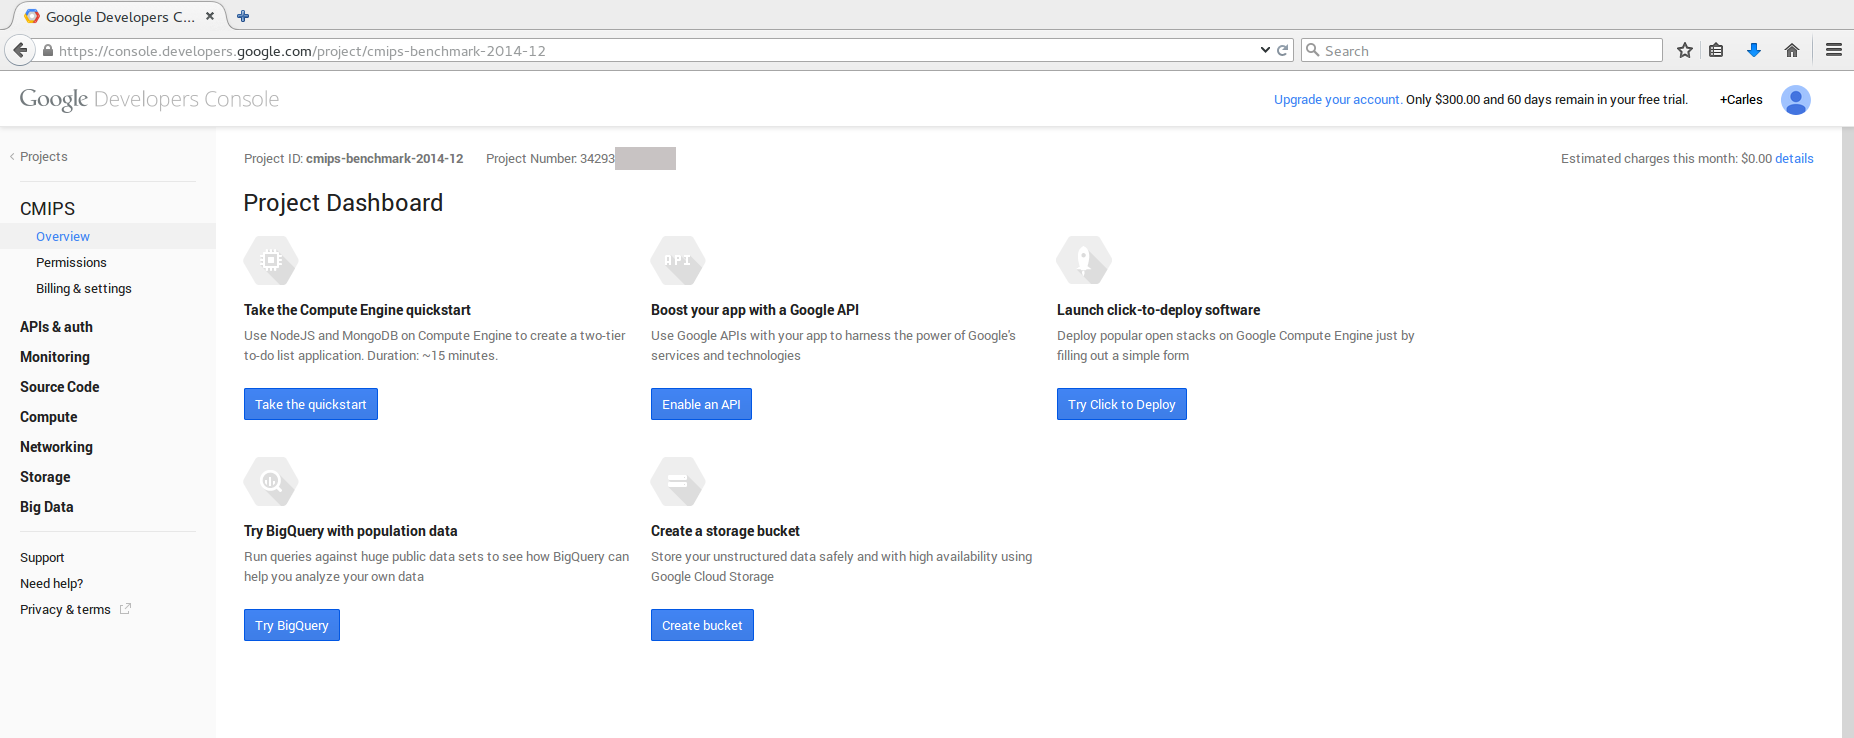Click the click-to-deploy rocket hexagon icon
The width and height of the screenshot is (1854, 738).
[x=1084, y=261]
